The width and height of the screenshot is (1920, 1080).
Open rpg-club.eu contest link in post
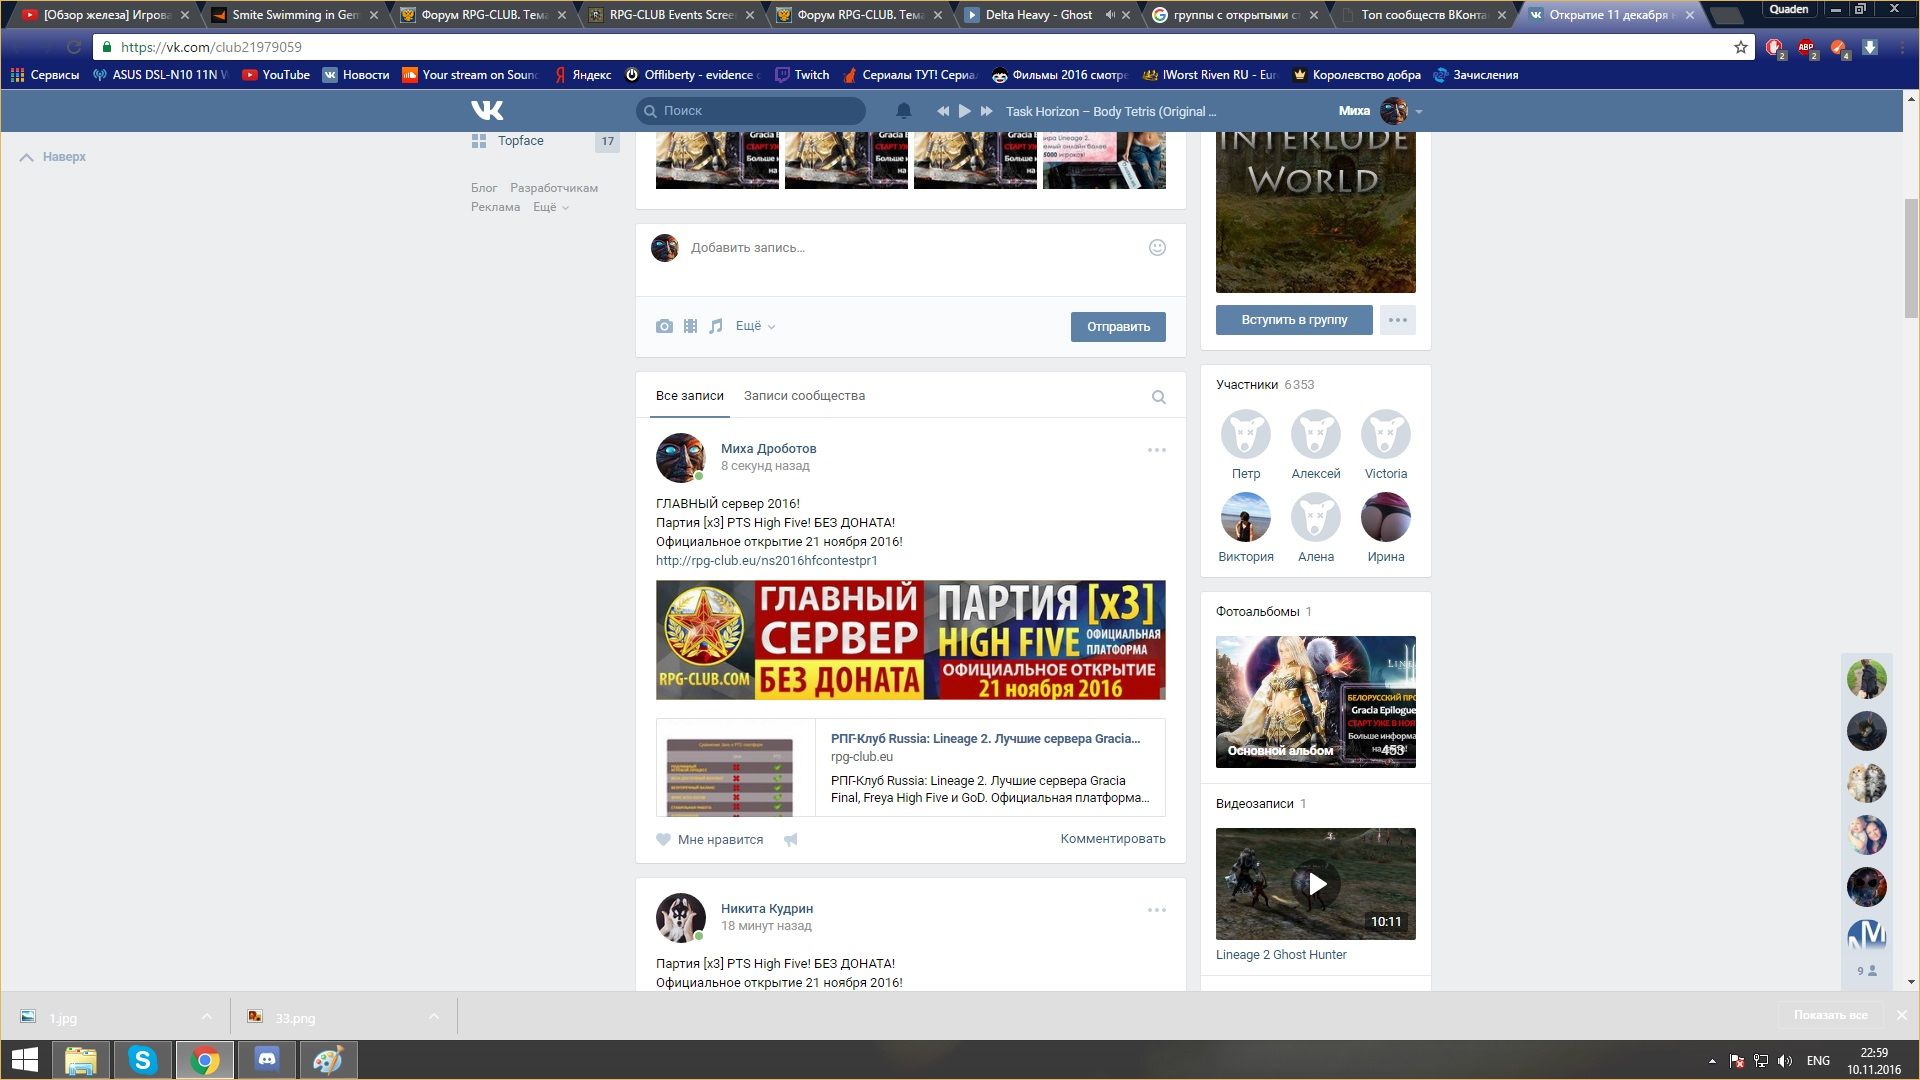tap(766, 561)
